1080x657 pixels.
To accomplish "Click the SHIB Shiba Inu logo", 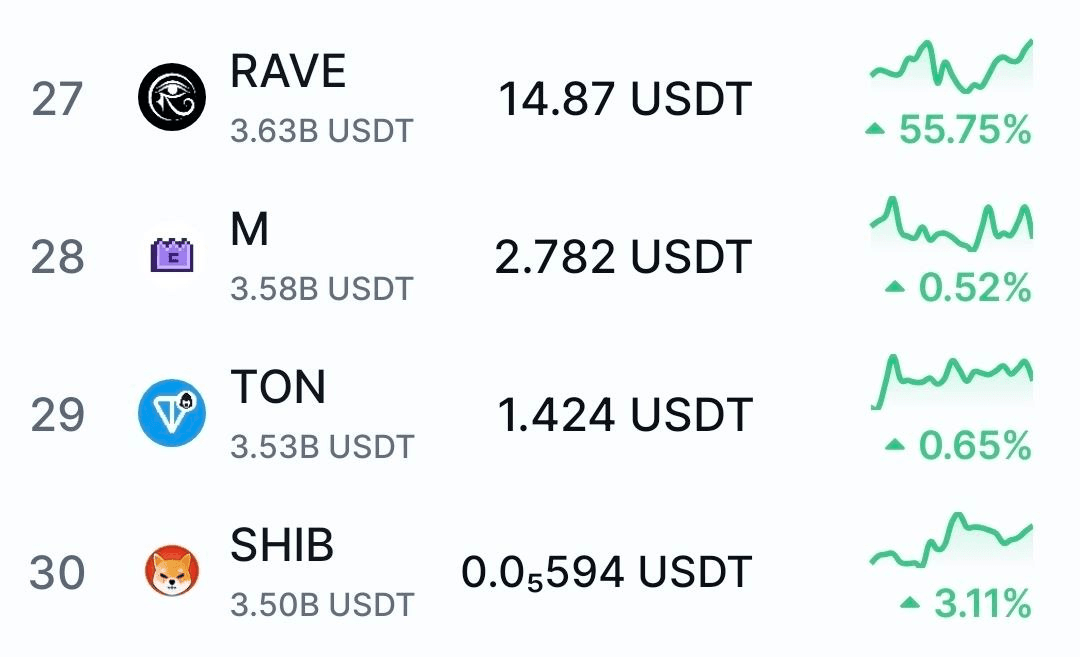I will 171,572.
